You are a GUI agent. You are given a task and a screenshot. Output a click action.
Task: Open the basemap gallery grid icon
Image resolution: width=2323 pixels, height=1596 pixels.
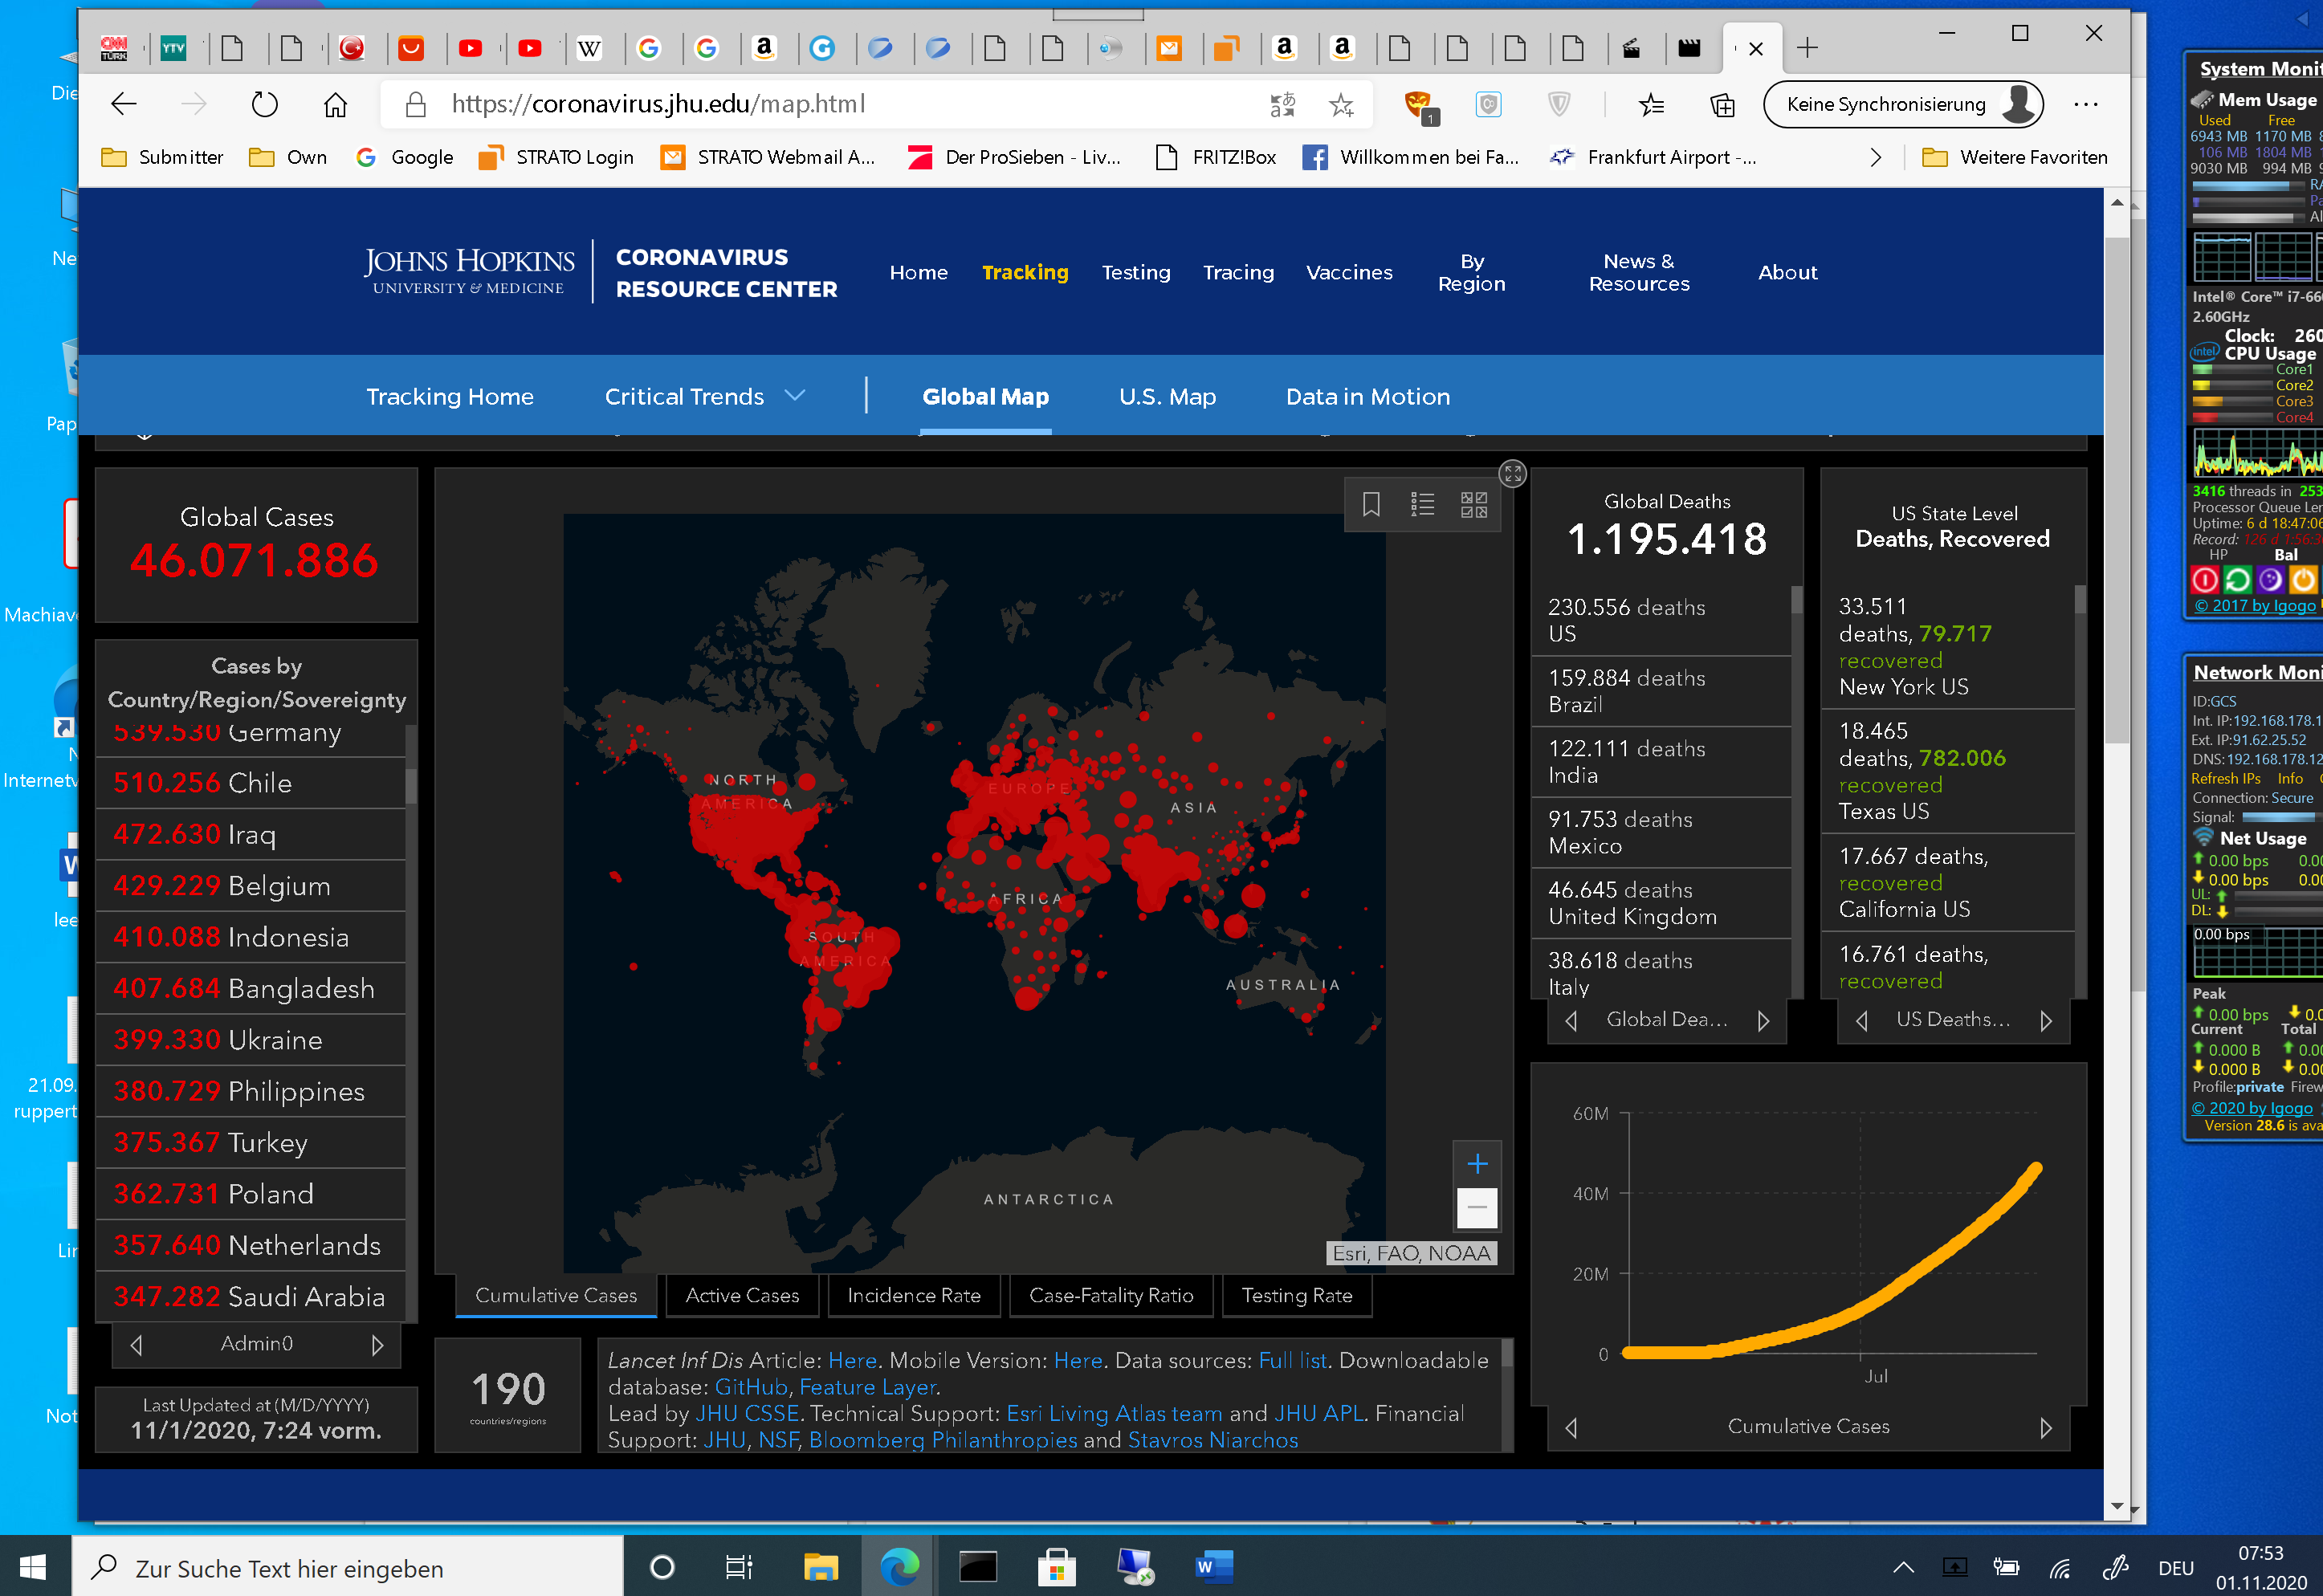point(1474,504)
